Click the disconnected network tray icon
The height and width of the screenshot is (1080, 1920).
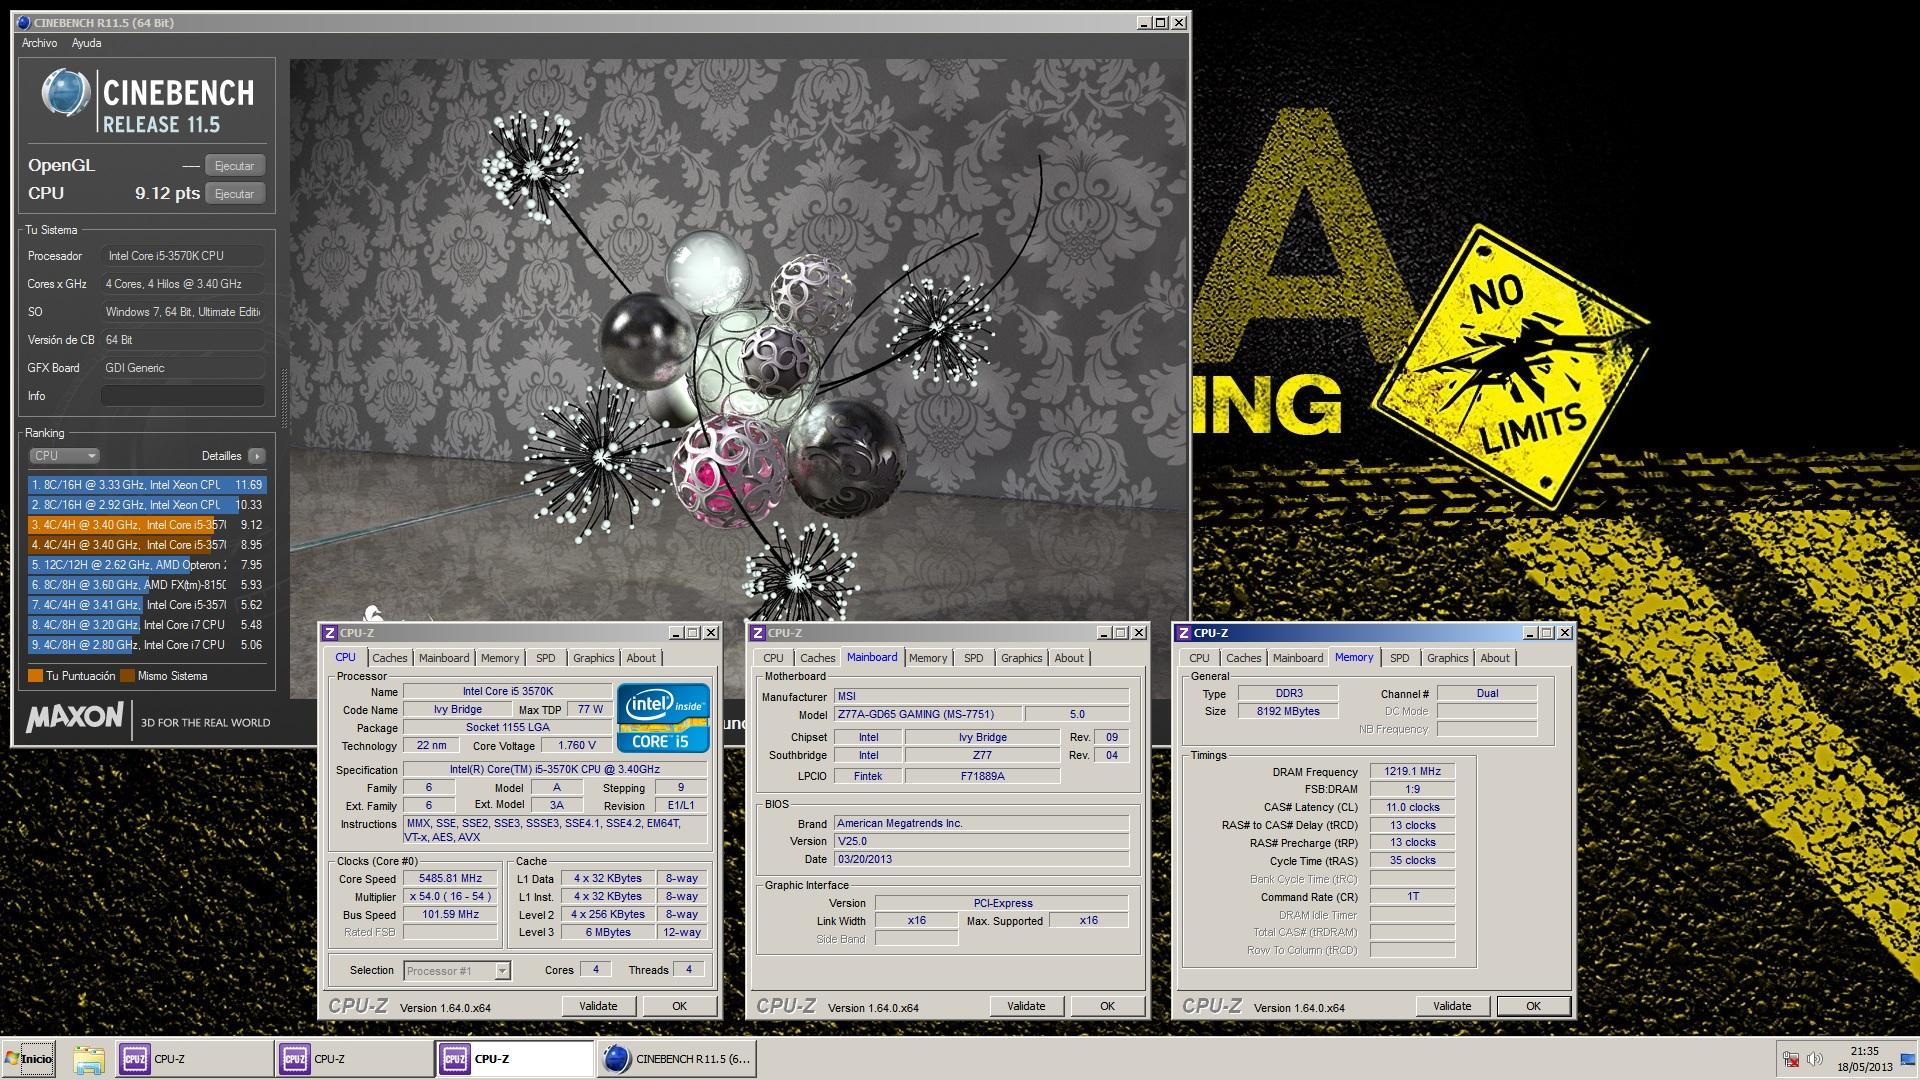[1790, 1059]
